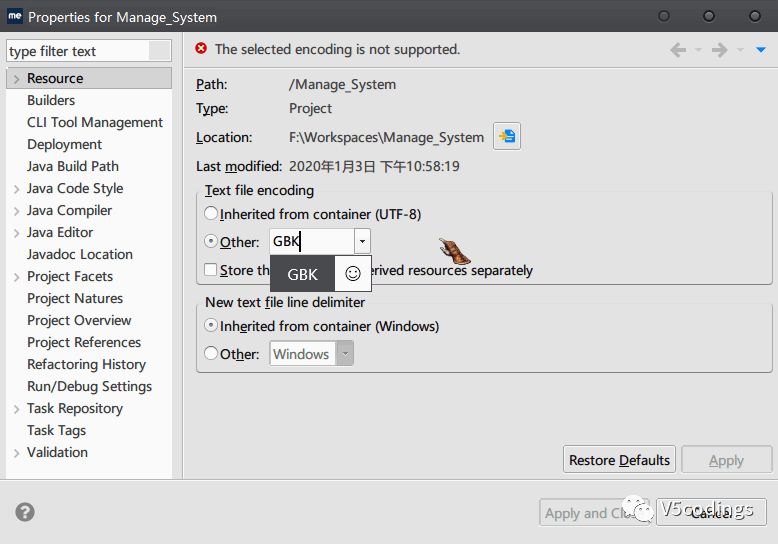Expand the Java Code Style tree node
778x544 pixels.
click(17, 189)
